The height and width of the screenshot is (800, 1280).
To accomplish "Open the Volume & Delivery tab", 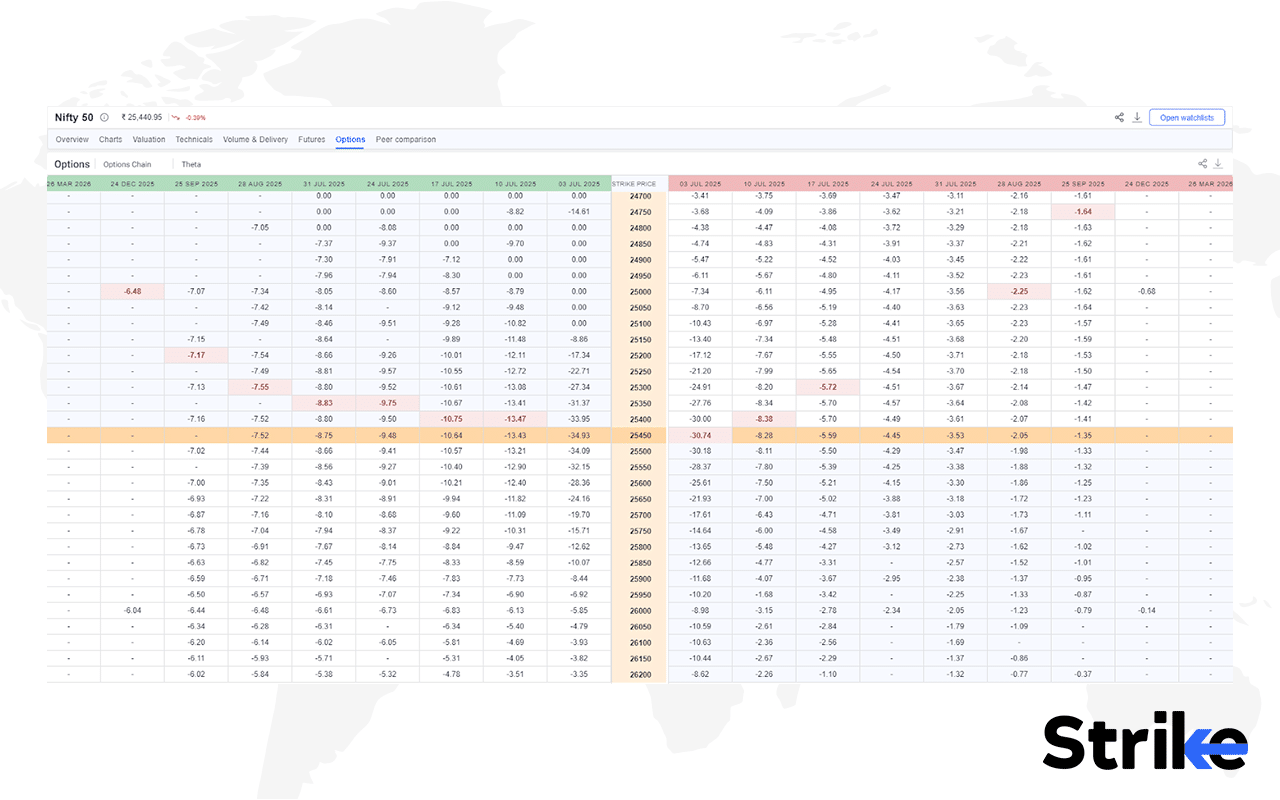I will point(255,140).
